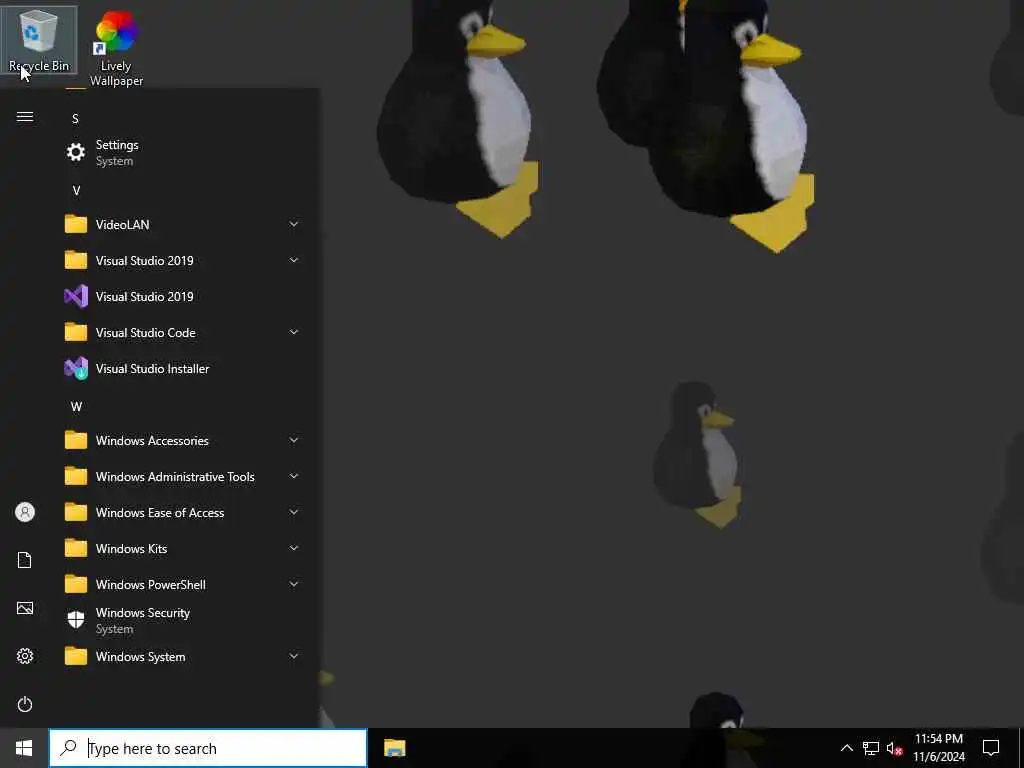This screenshot has height=768, width=1024.
Task: Expand Visual Studio Code folder chevron
Action: (x=294, y=332)
